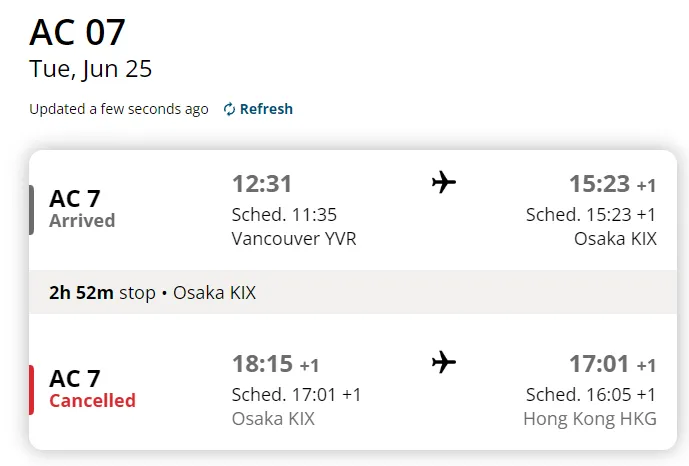689x466 pixels.
Task: Click the 12:31 actual departure time
Action: tap(262, 184)
